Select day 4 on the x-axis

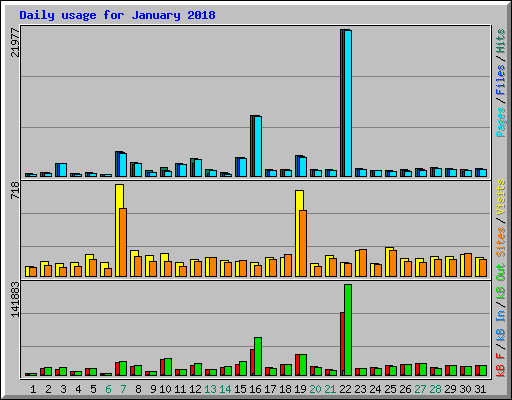(78, 389)
